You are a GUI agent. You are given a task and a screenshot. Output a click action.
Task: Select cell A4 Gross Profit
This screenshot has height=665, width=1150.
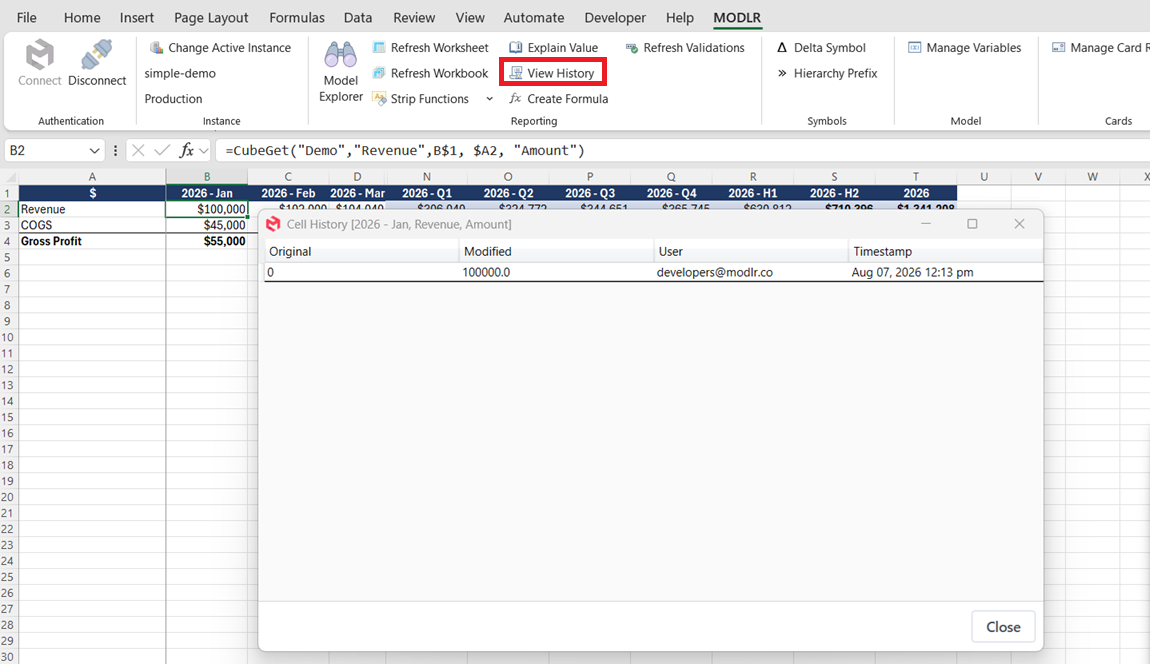click(x=92, y=241)
